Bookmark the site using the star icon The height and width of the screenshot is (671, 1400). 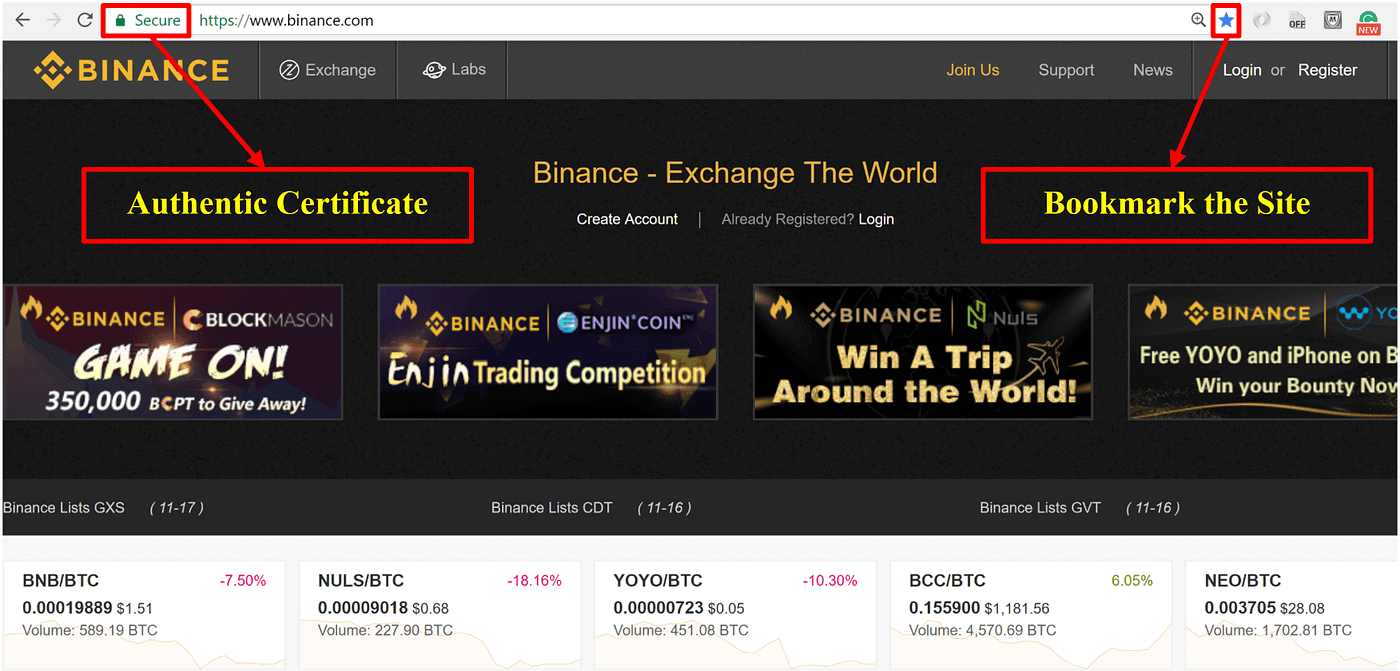(x=1226, y=19)
